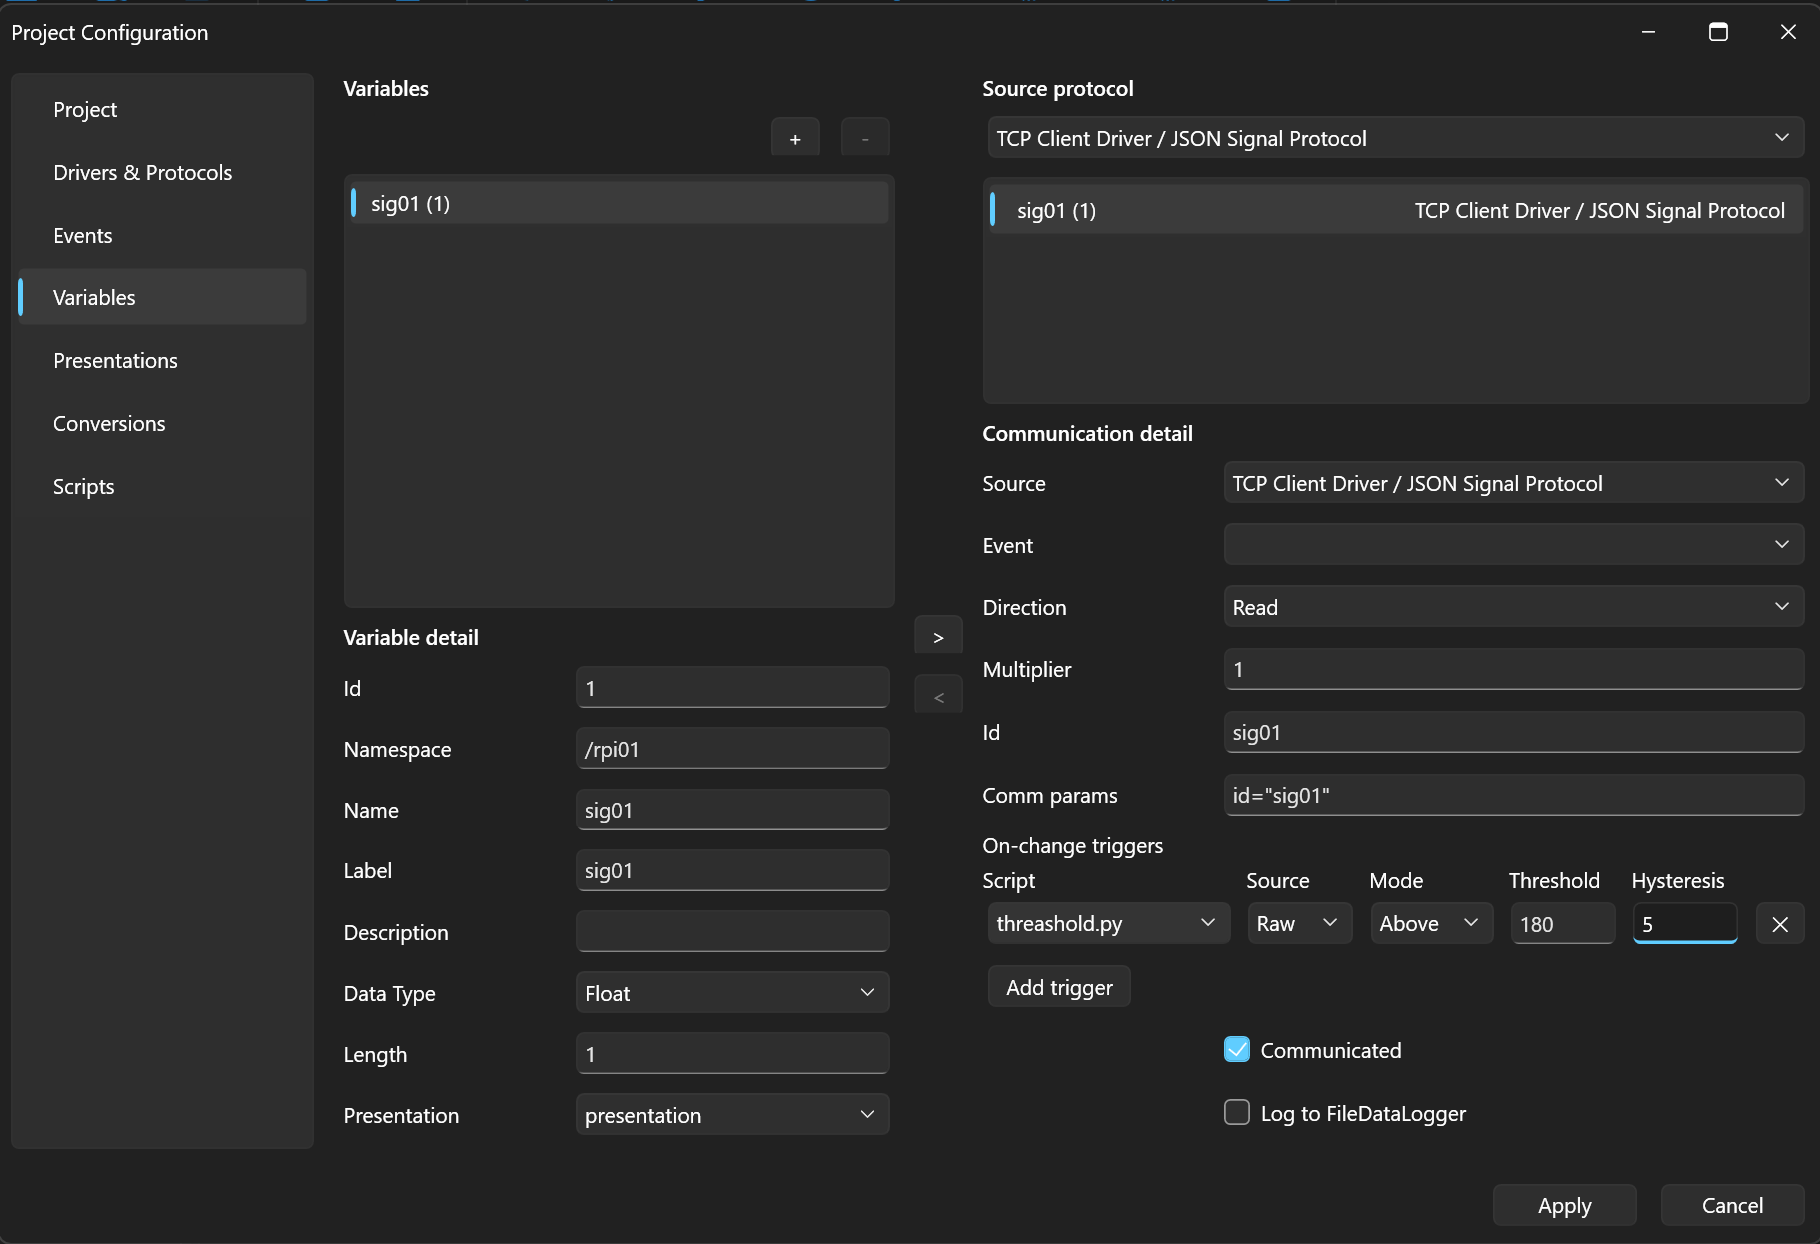Click the Comm params field
1820x1244 pixels.
[x=1514, y=795]
